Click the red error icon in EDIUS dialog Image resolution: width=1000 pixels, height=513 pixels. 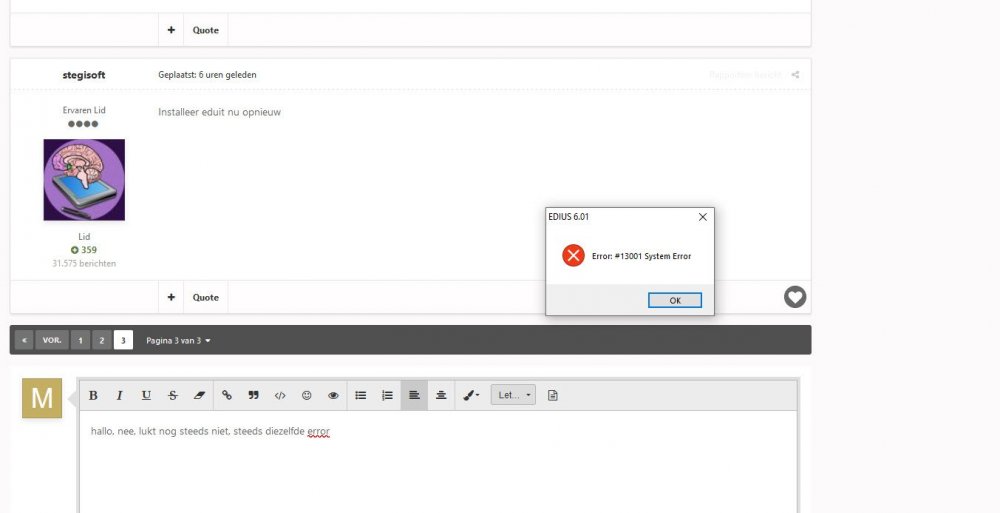click(573, 256)
